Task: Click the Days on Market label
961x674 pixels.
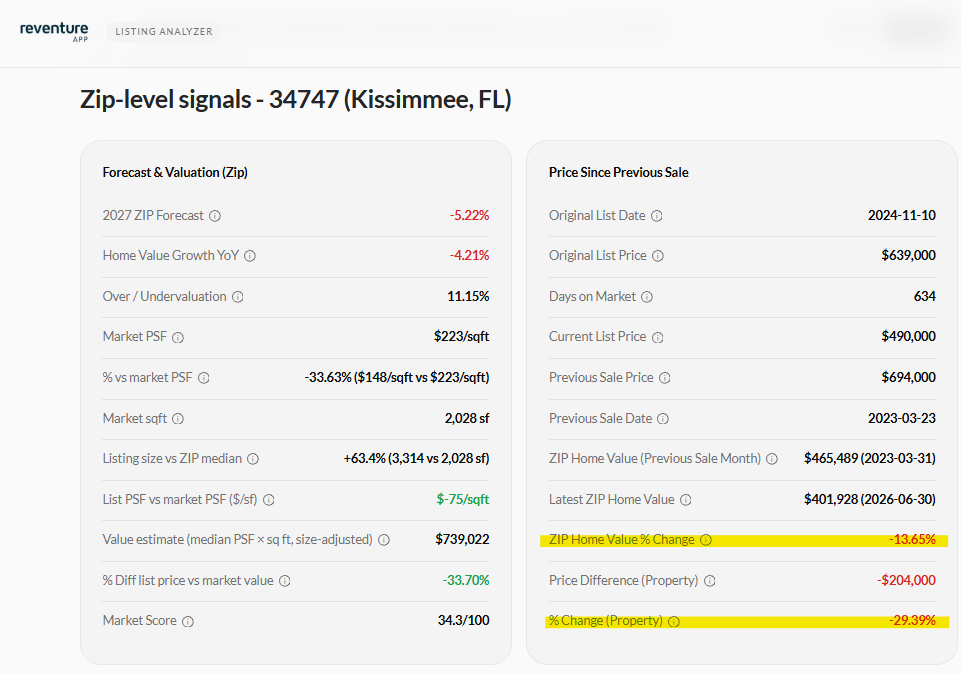Action: click(592, 297)
